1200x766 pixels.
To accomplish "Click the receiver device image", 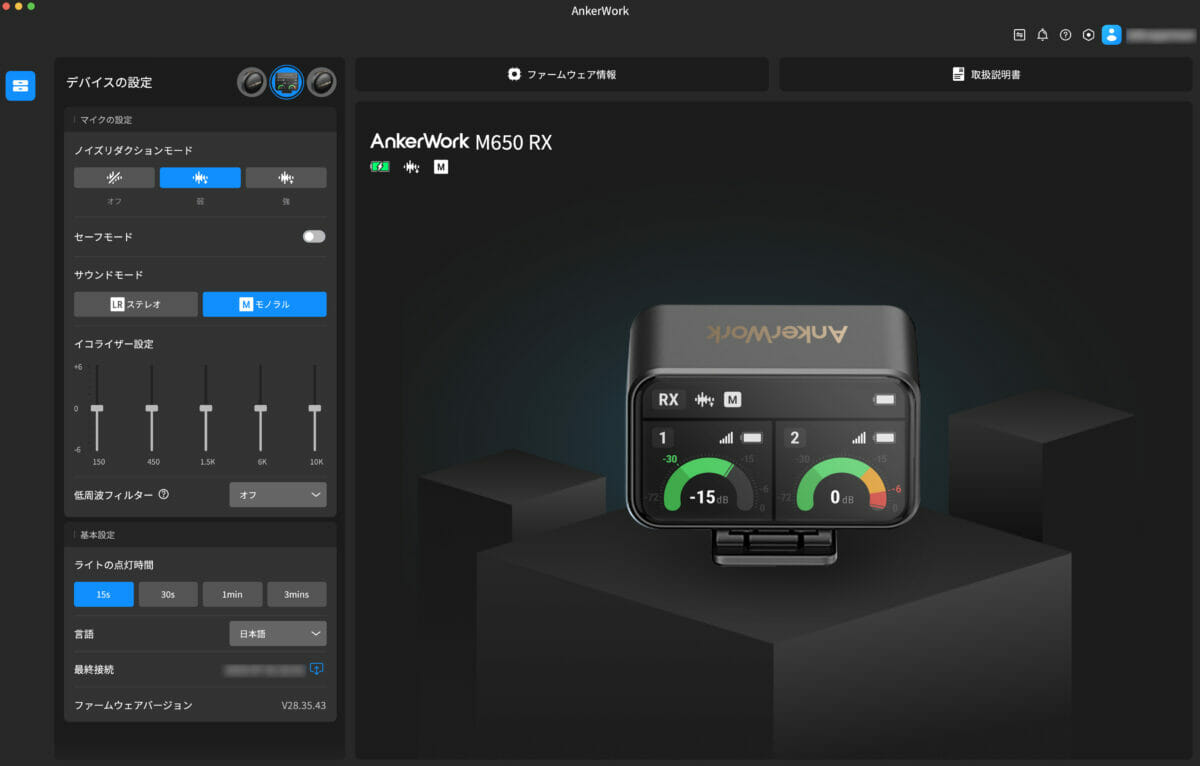I will 772,434.
